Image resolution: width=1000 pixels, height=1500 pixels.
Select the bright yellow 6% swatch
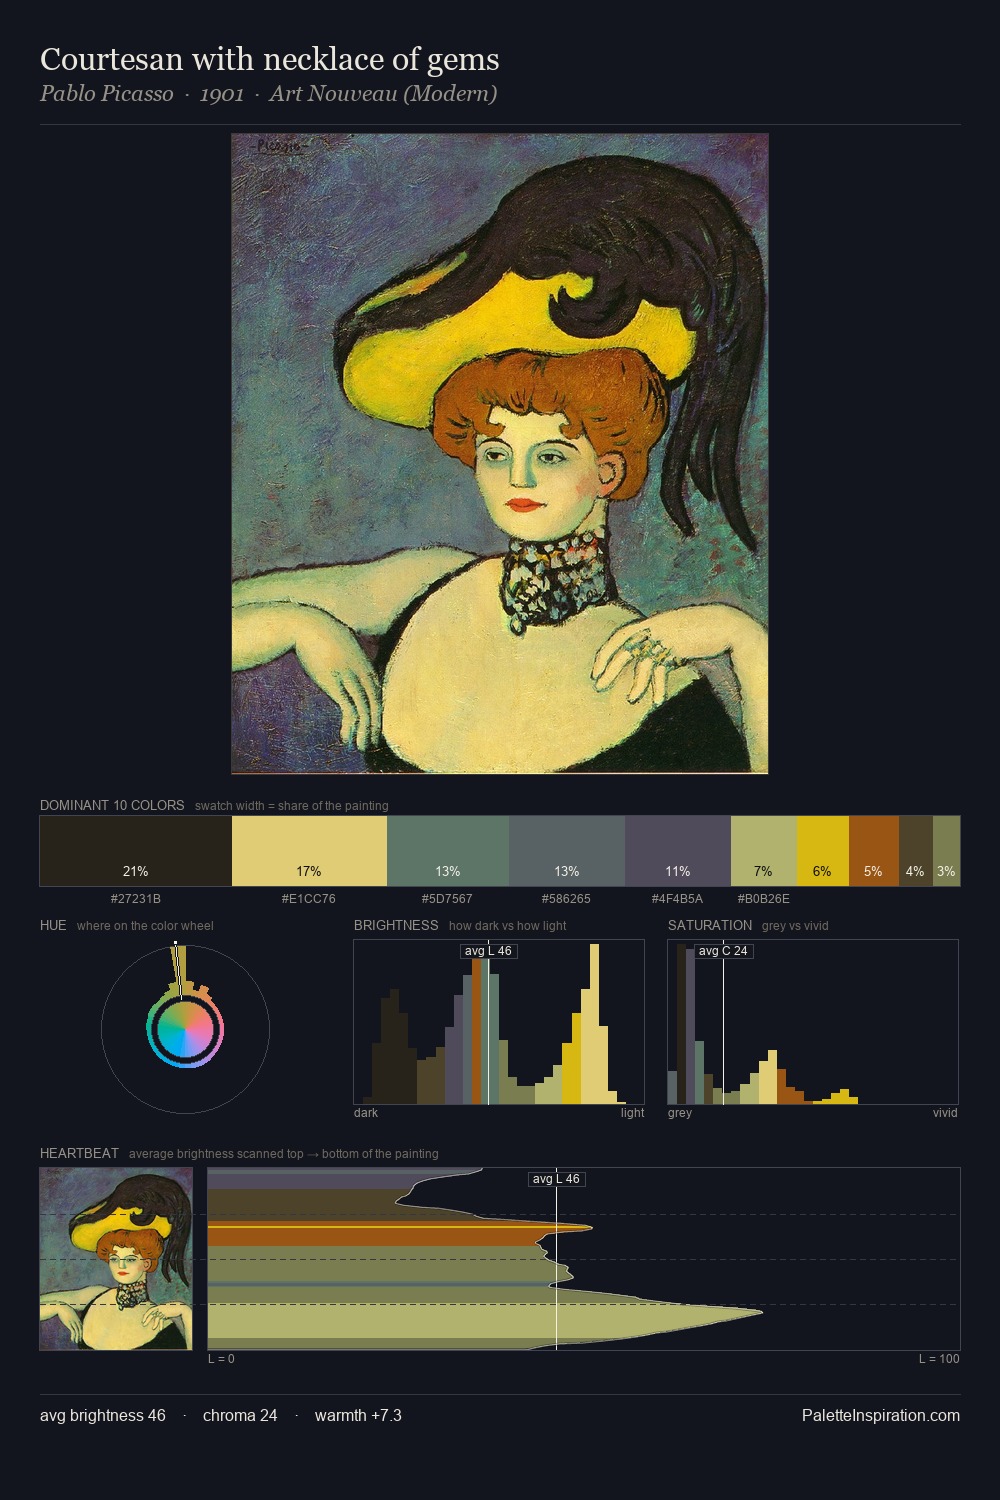pyautogui.click(x=823, y=851)
